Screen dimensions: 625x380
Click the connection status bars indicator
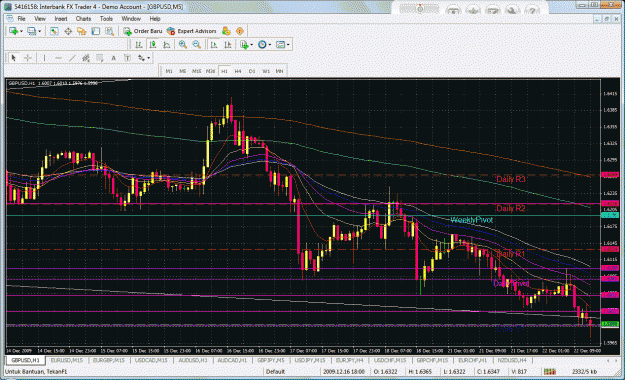[550, 372]
